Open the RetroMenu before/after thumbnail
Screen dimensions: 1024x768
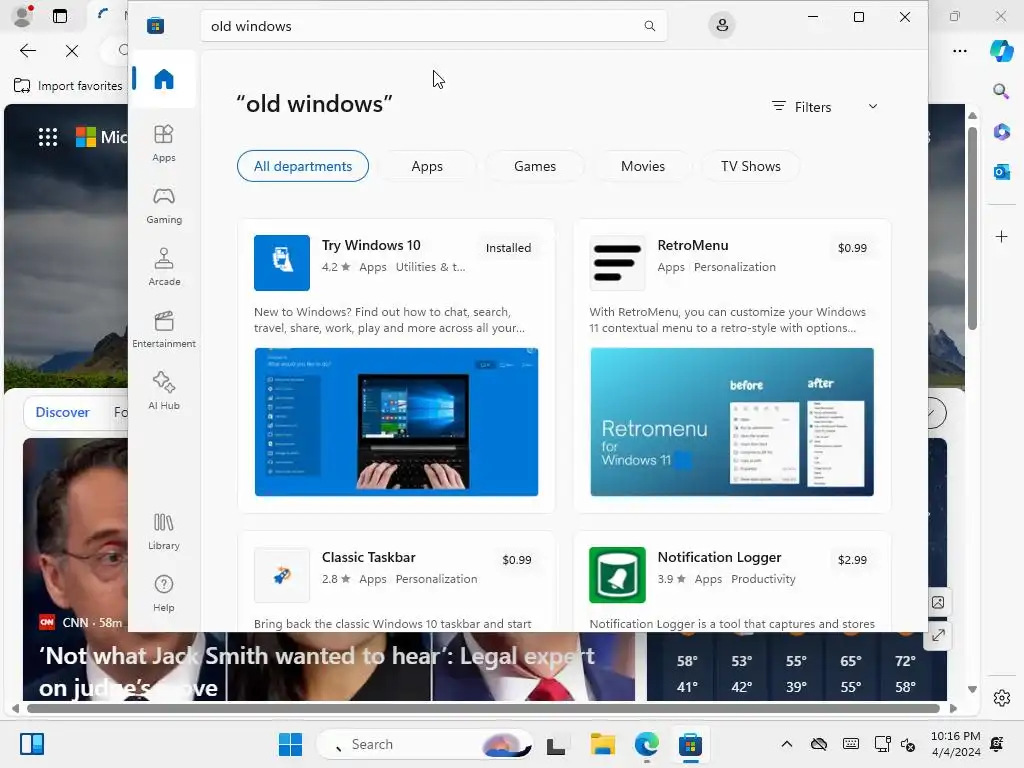coord(731,422)
